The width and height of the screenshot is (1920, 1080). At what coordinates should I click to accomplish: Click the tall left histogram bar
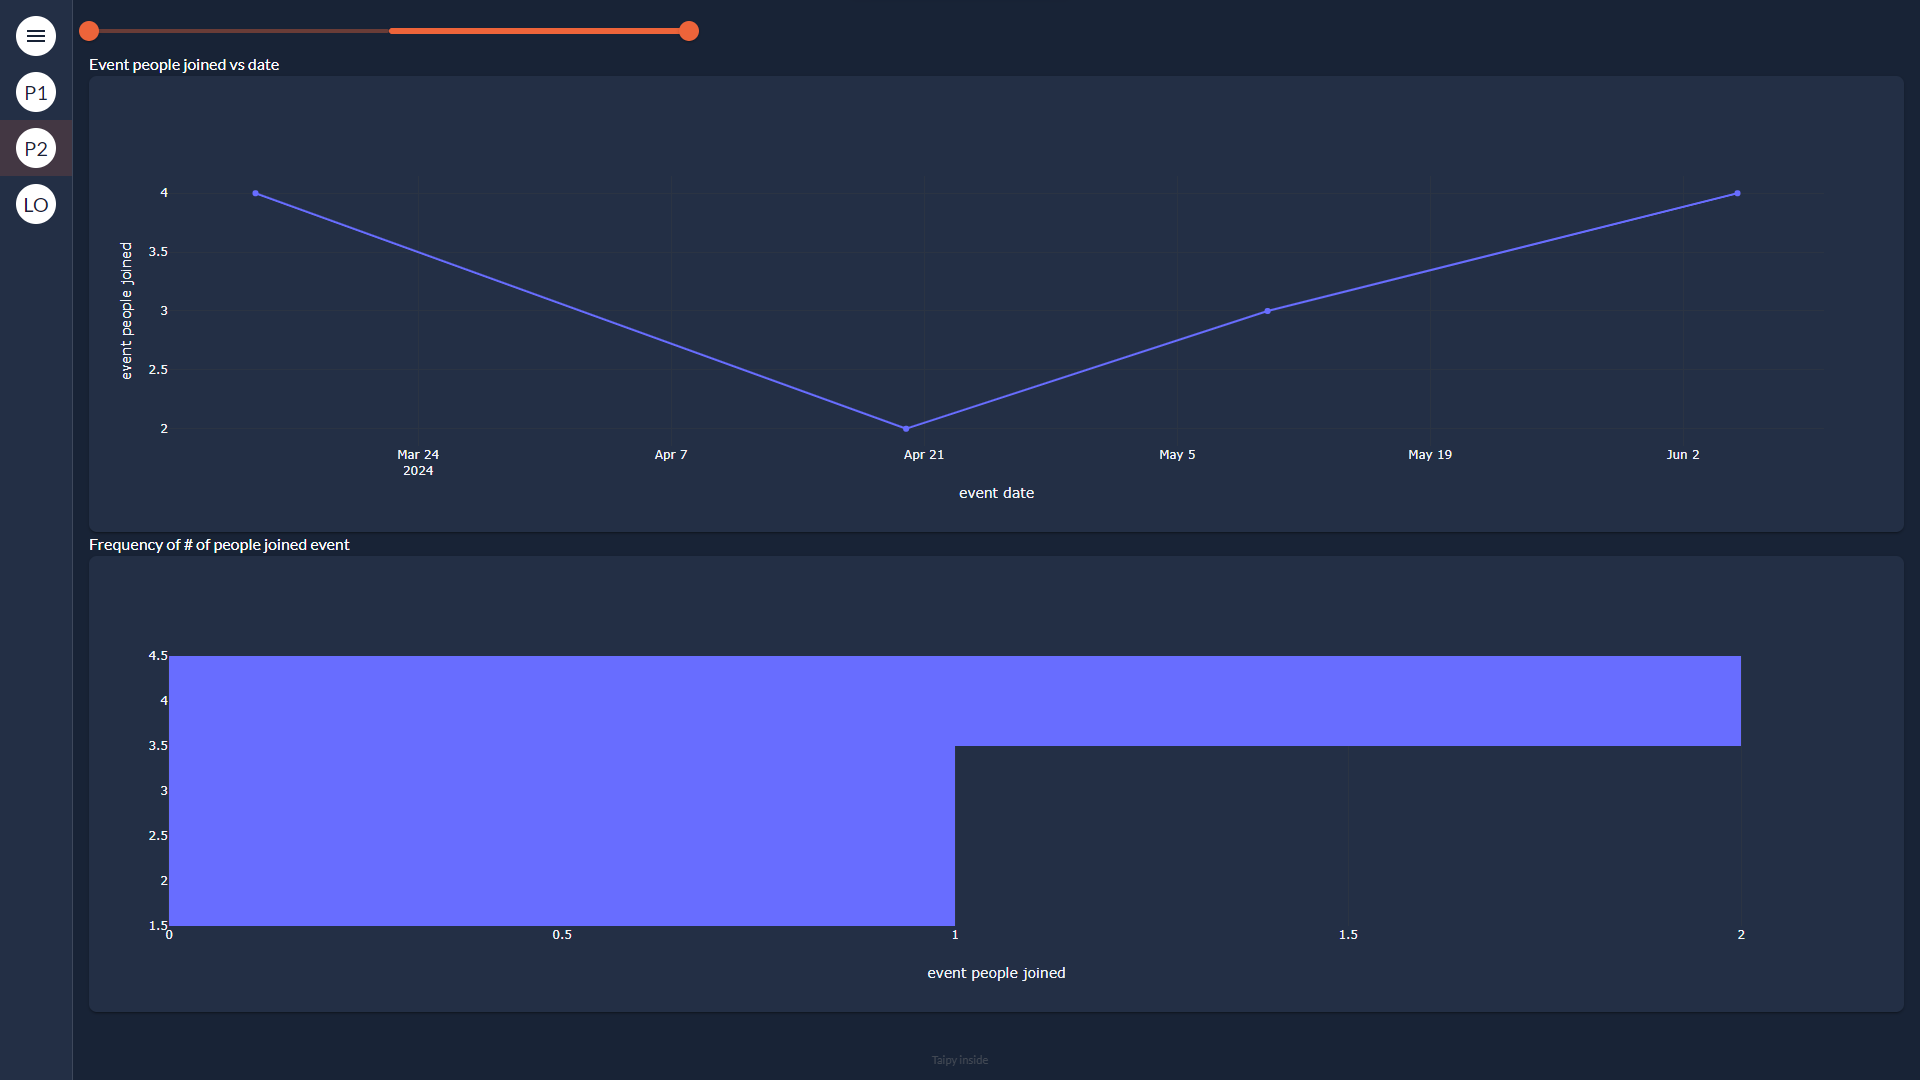tap(560, 790)
